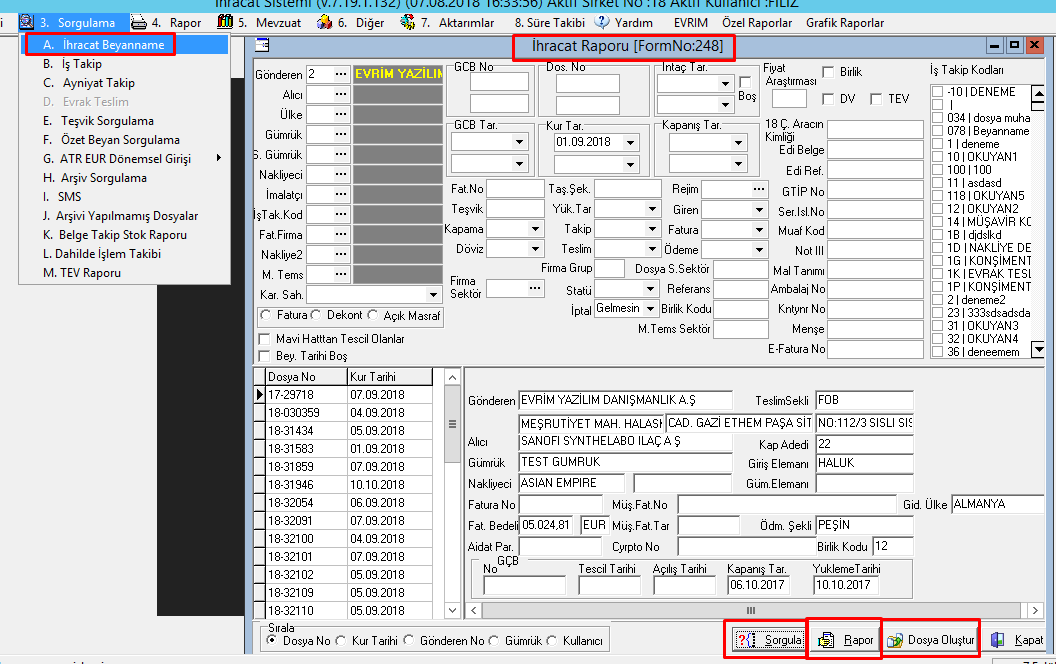1056x664 pixels.
Task: Open lookup button next to Alıcı field
Action: [341, 94]
